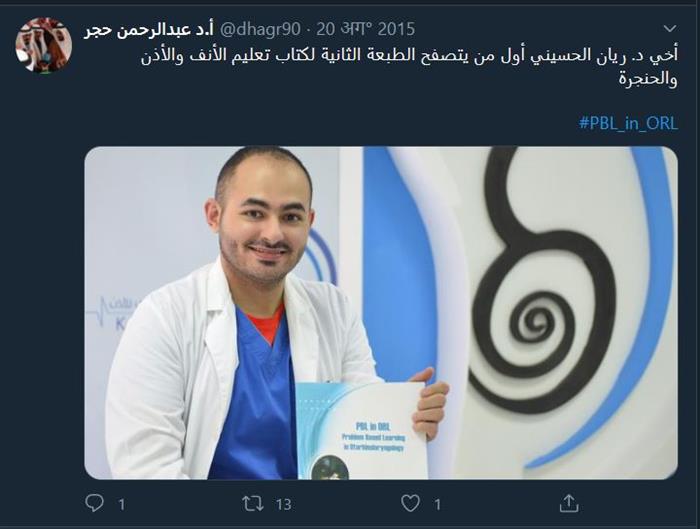Click the reply count 1
The height and width of the screenshot is (529, 700).
coord(121,504)
